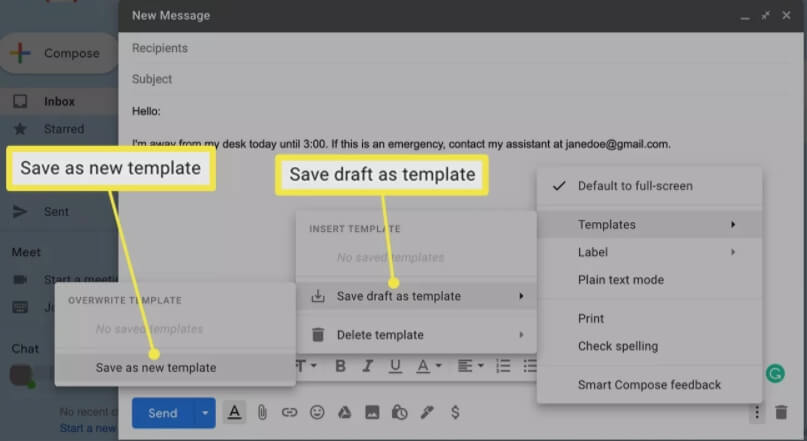Discard draft with the trash icon
The width and height of the screenshot is (807, 441).
click(781, 412)
